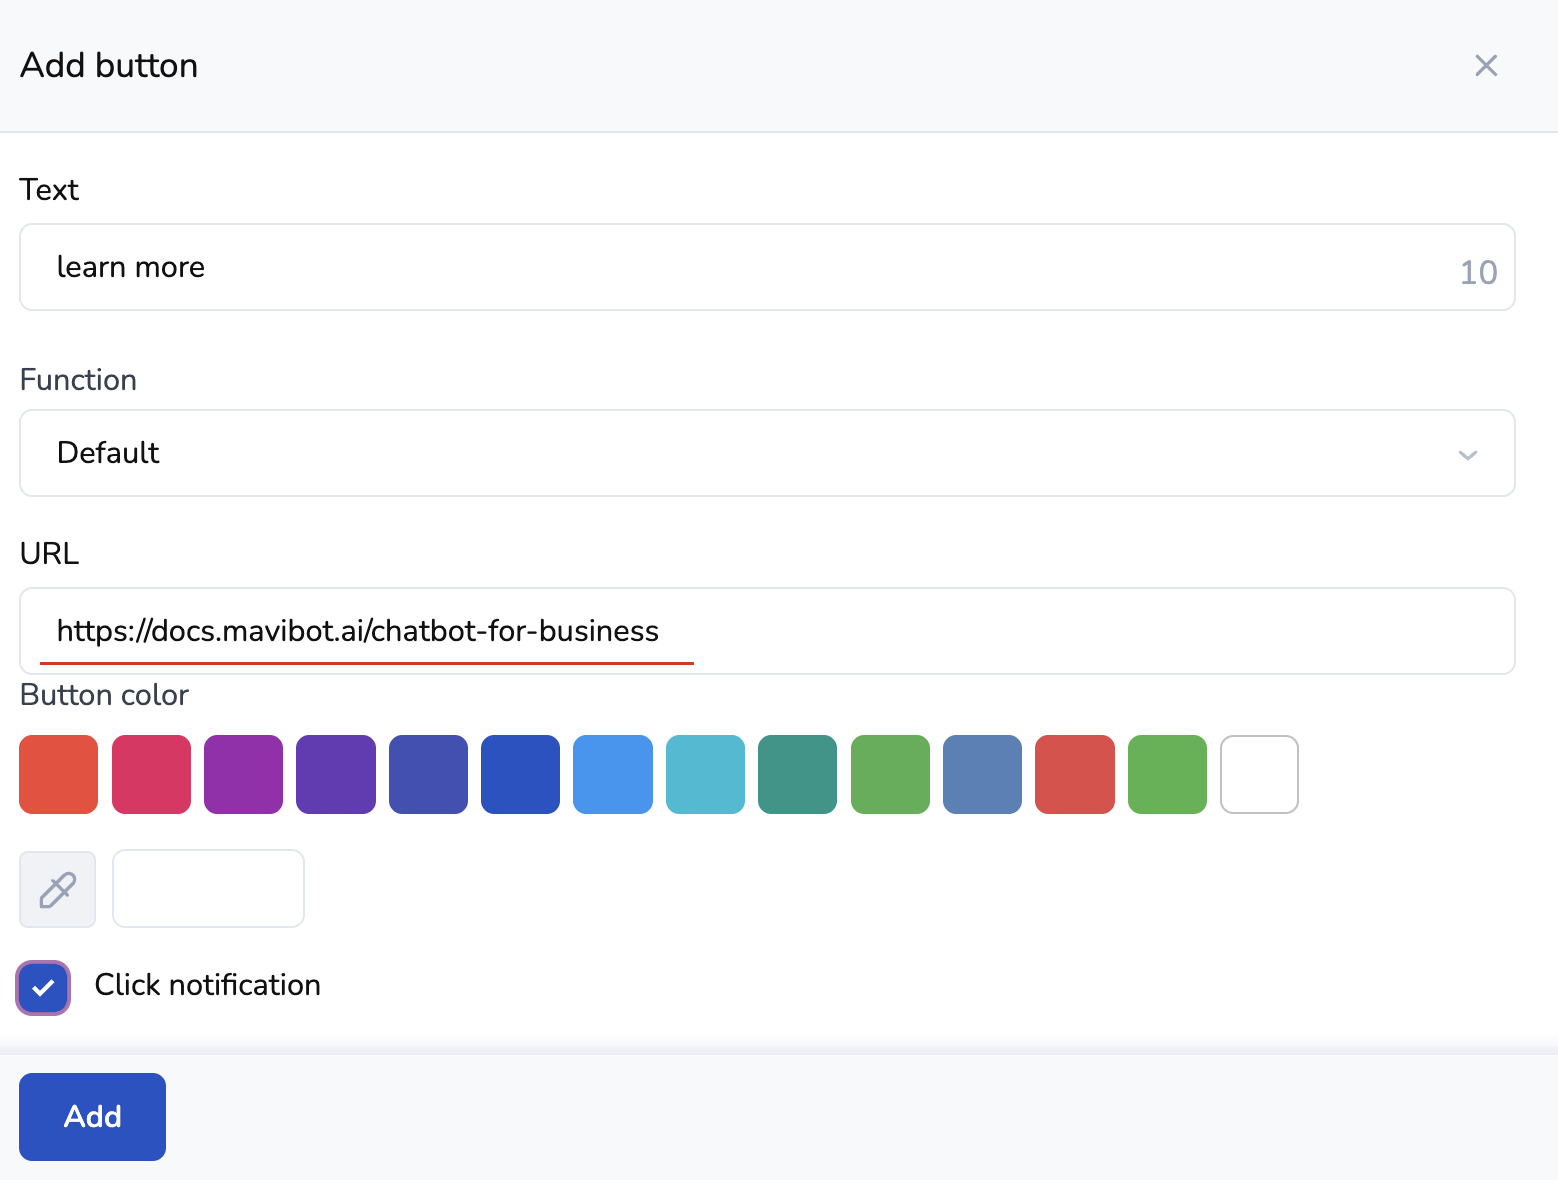Pick the indigo button color swatch
1558x1180 pixels.
coord(428,774)
